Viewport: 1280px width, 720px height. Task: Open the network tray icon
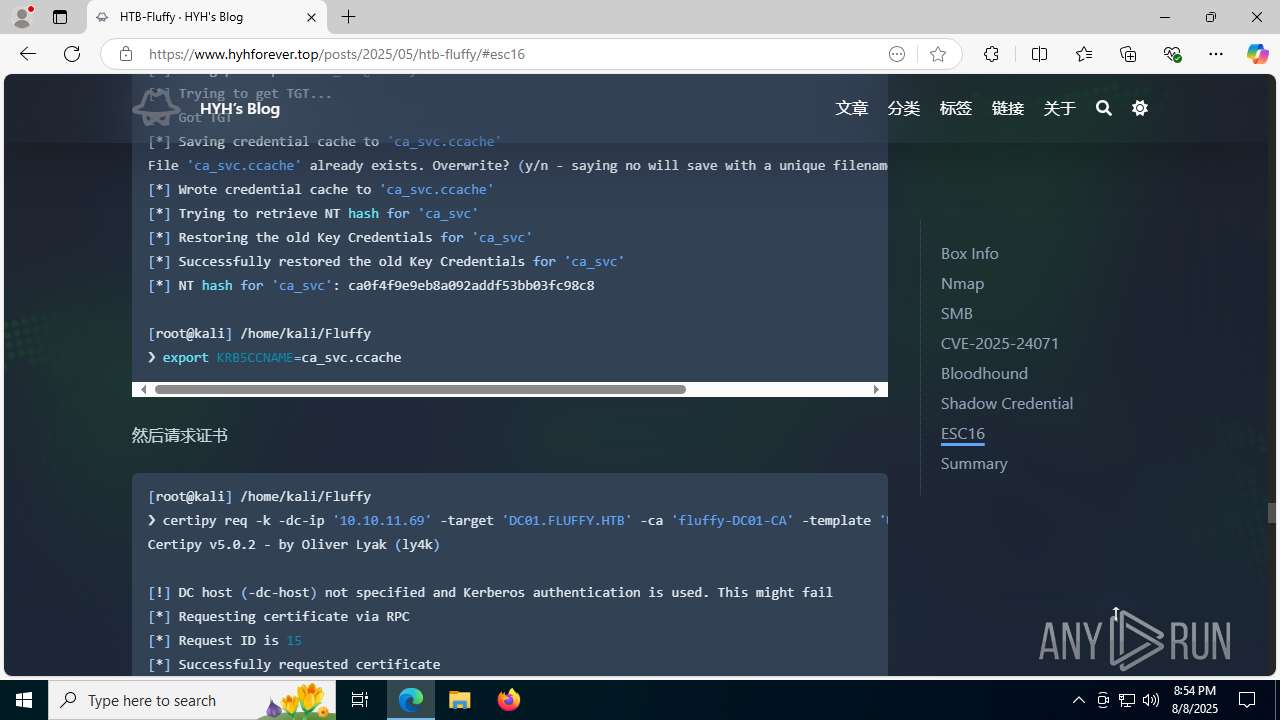(x=1127, y=700)
